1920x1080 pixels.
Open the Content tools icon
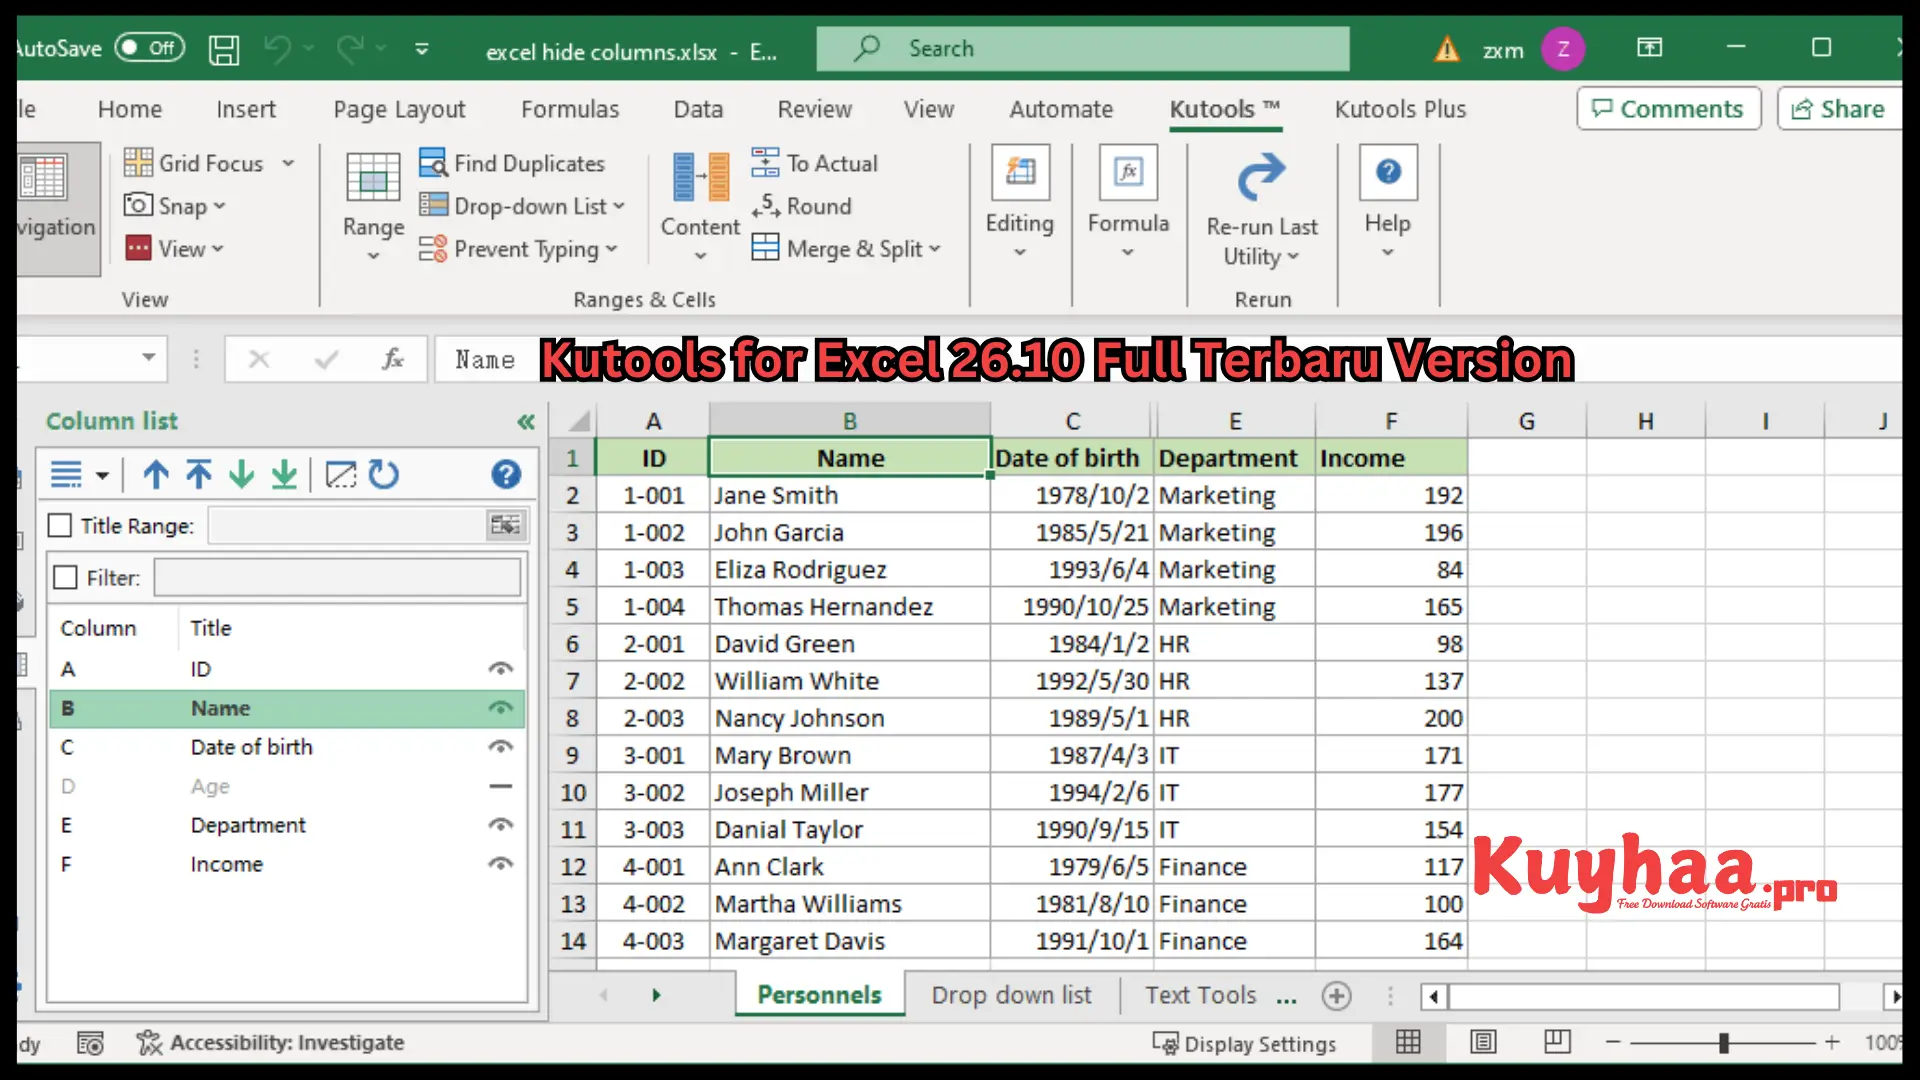[700, 179]
